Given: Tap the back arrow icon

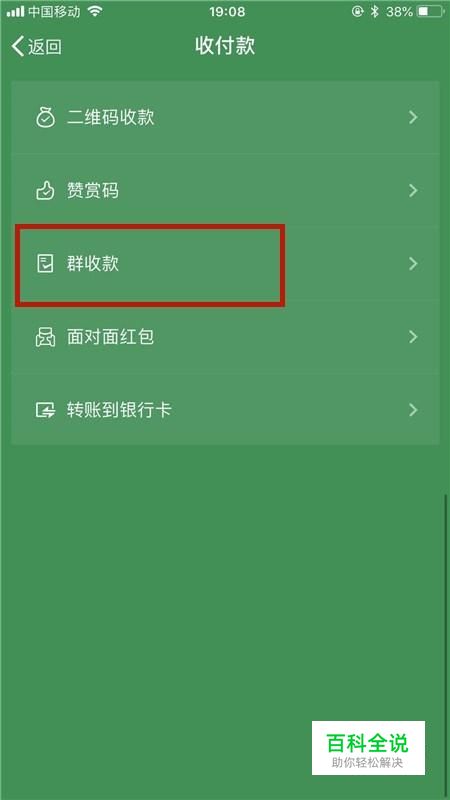Looking at the screenshot, I should (18, 46).
